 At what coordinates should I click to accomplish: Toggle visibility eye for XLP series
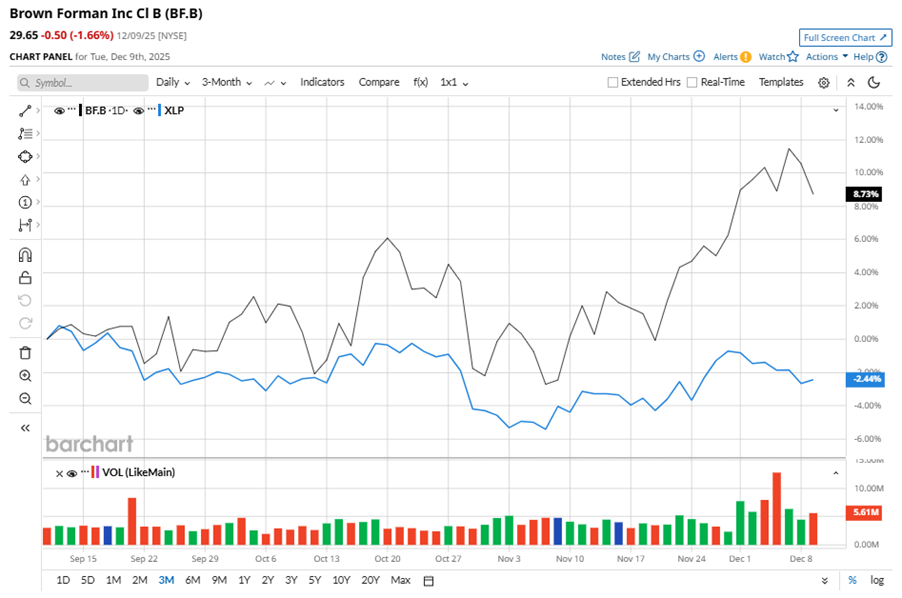pyautogui.click(x=139, y=111)
